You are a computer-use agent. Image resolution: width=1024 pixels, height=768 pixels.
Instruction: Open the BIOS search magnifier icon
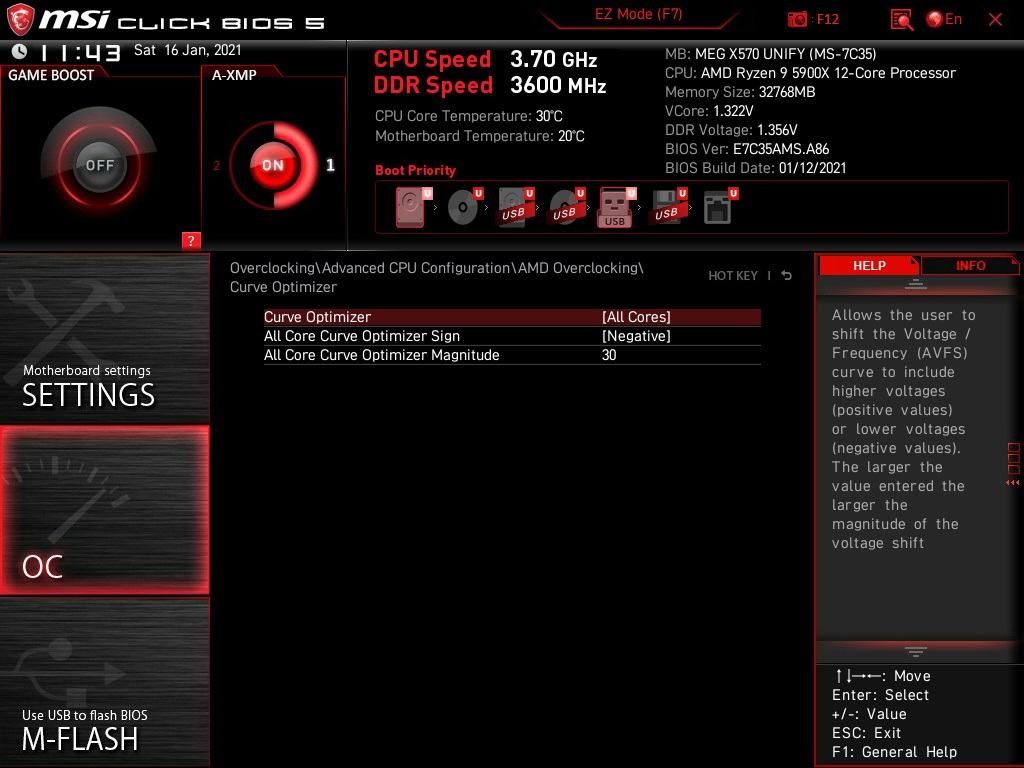tap(902, 20)
